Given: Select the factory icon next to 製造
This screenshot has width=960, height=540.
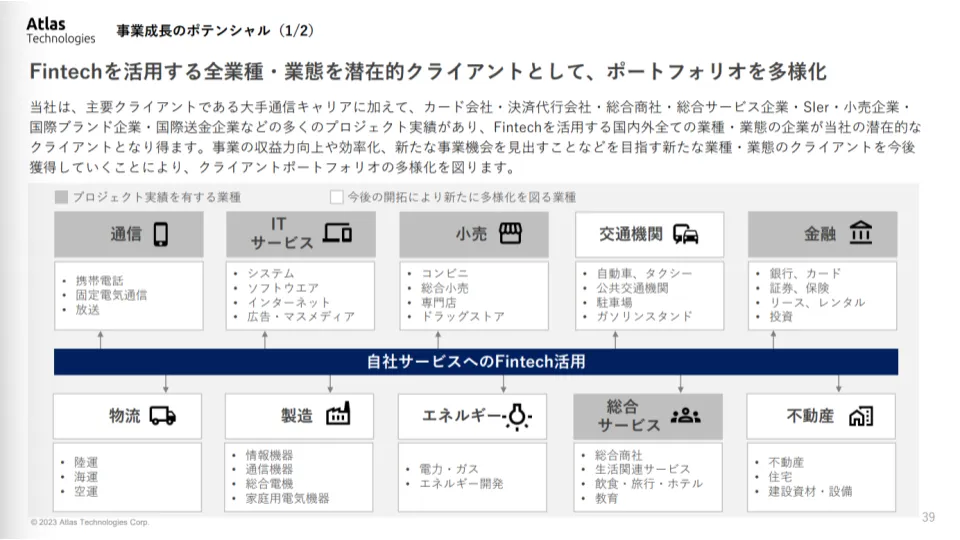Looking at the screenshot, I should coord(338,415).
